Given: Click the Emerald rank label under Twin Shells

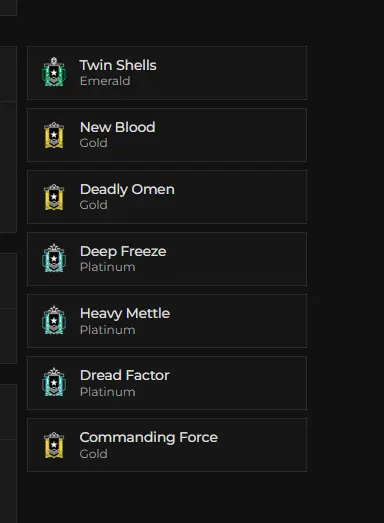Looking at the screenshot, I should [105, 81].
